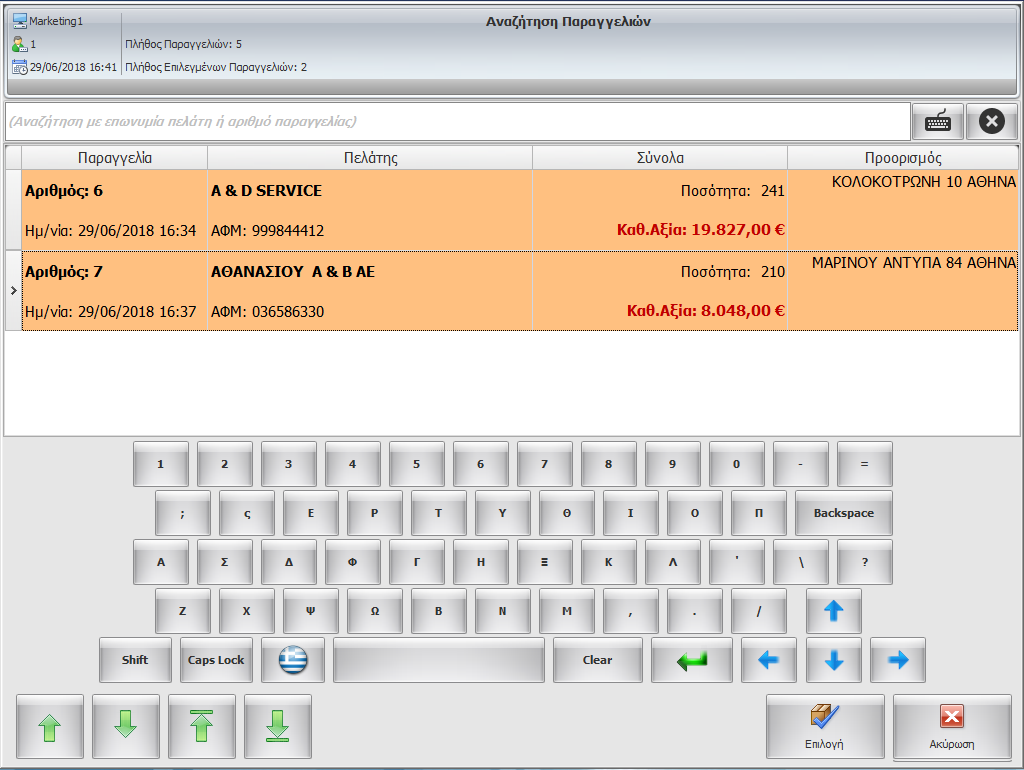Screen dimensions: 1024x770
Task: Confirm with the Επιλογή button
Action: point(825,727)
